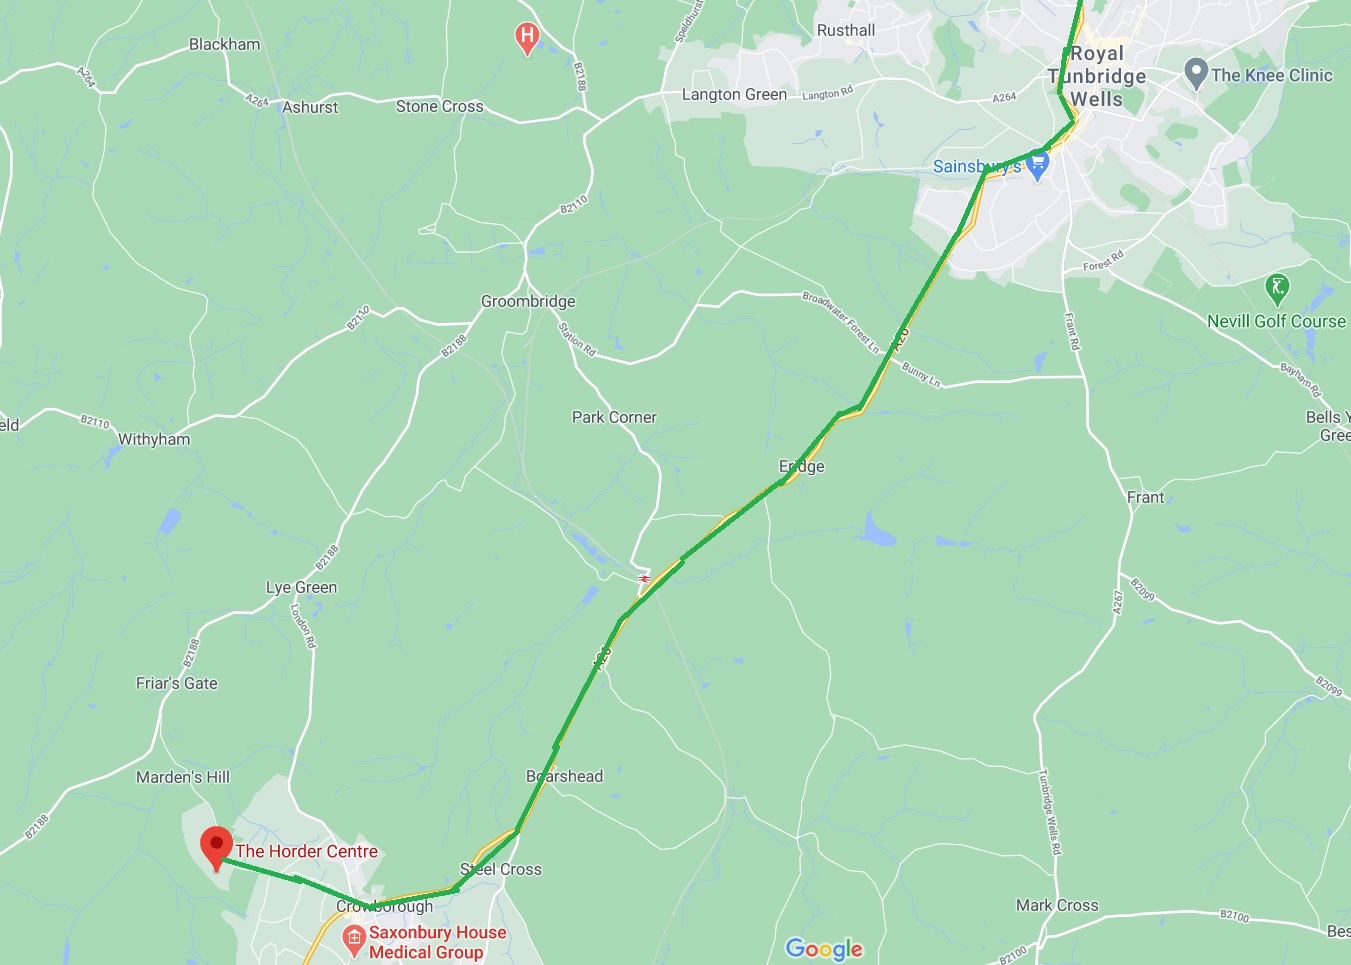Click the Eridge place label on route

(802, 466)
